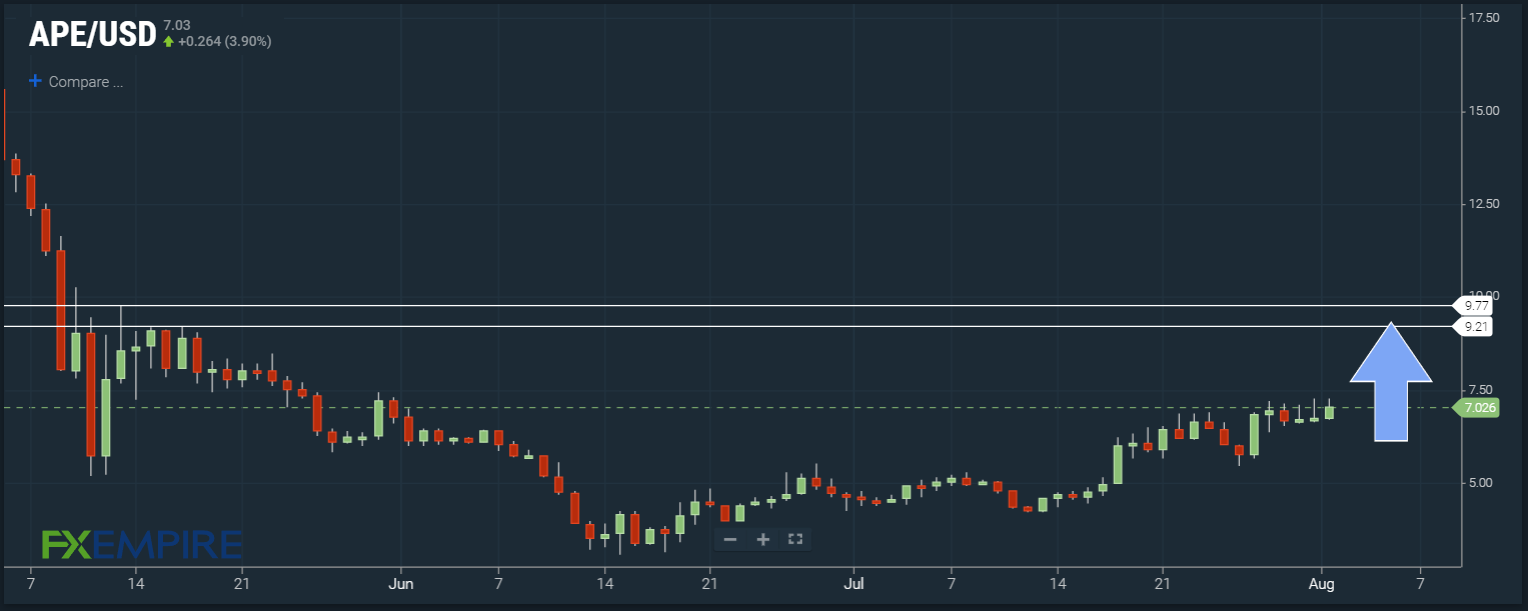1528x611 pixels.
Task: Click the current price 7.026 label
Action: [1478, 407]
